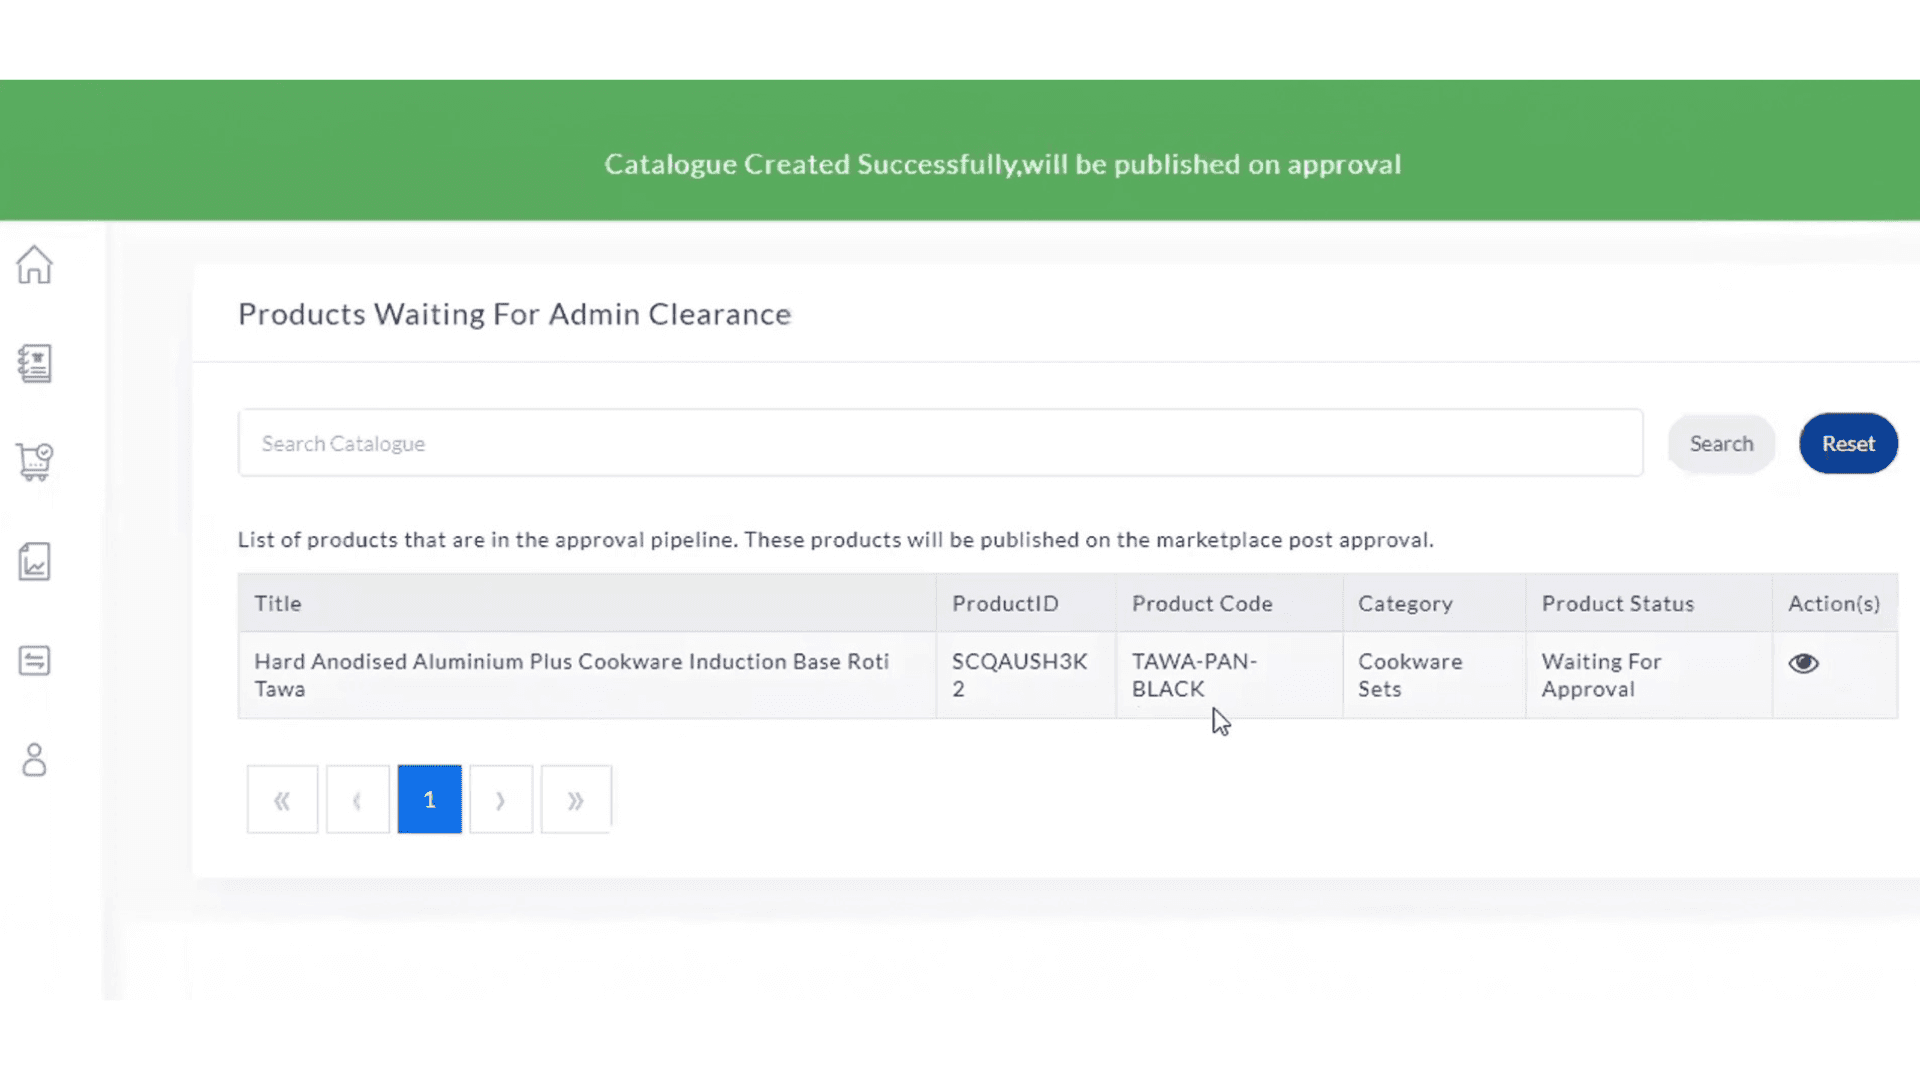Go to previous page arrow
1920x1080 pixels.
point(357,800)
